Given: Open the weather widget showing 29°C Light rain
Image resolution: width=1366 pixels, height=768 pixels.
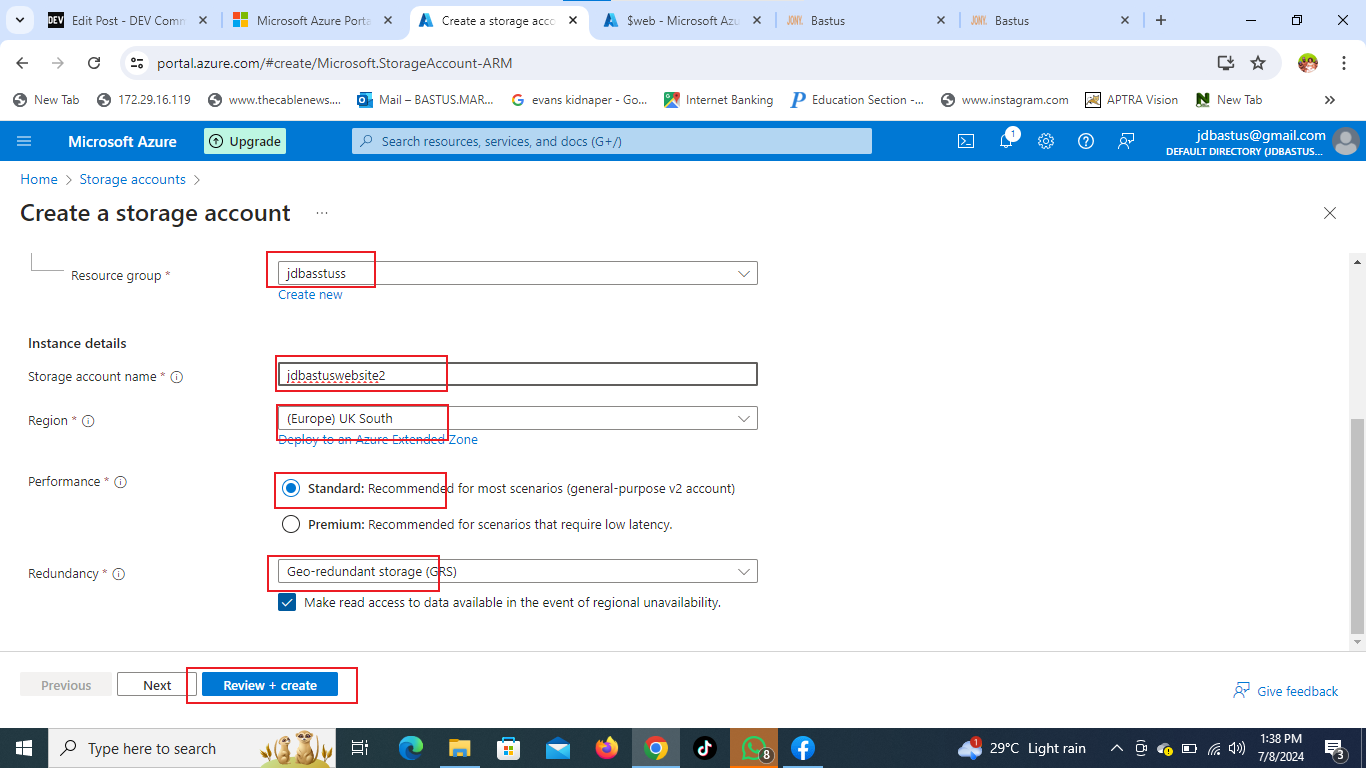Looking at the screenshot, I should 1021,748.
